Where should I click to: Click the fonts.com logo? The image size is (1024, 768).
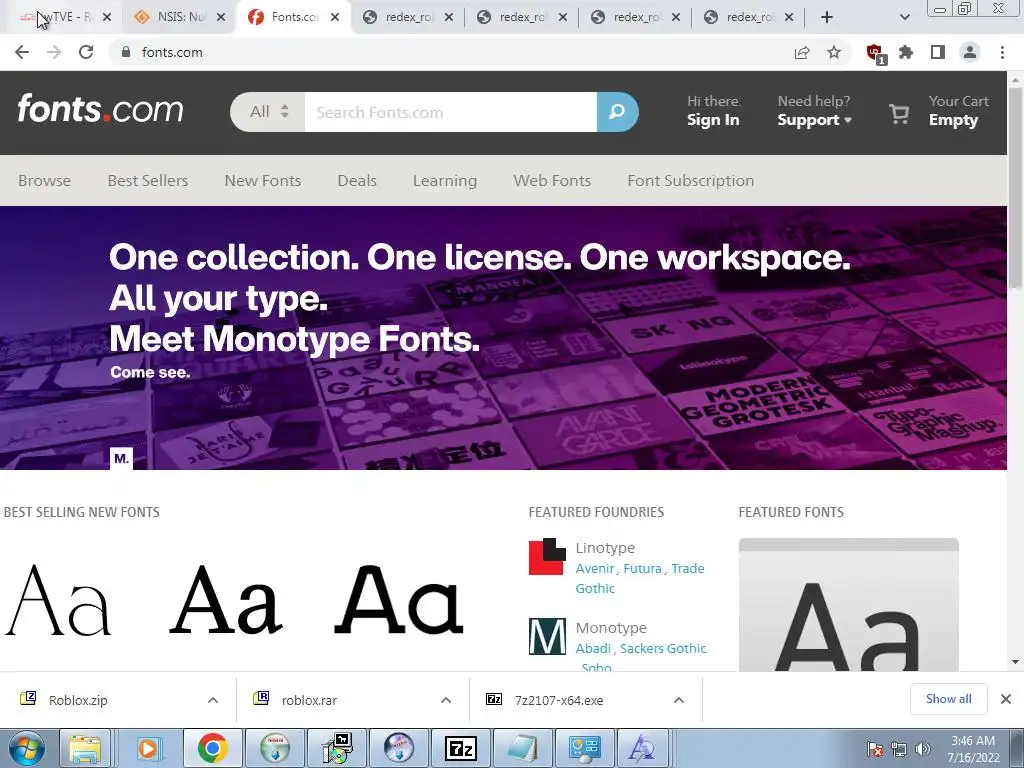click(x=101, y=109)
